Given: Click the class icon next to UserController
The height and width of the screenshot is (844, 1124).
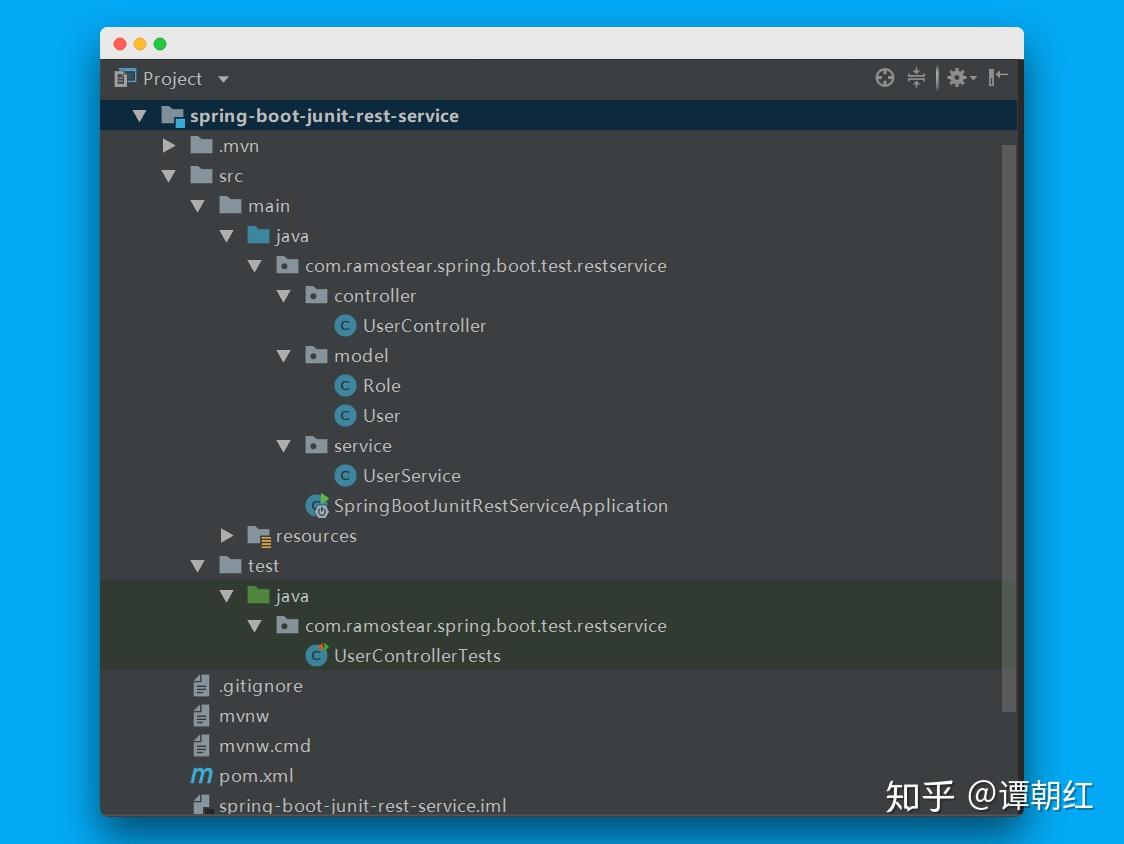Looking at the screenshot, I should click(x=345, y=325).
